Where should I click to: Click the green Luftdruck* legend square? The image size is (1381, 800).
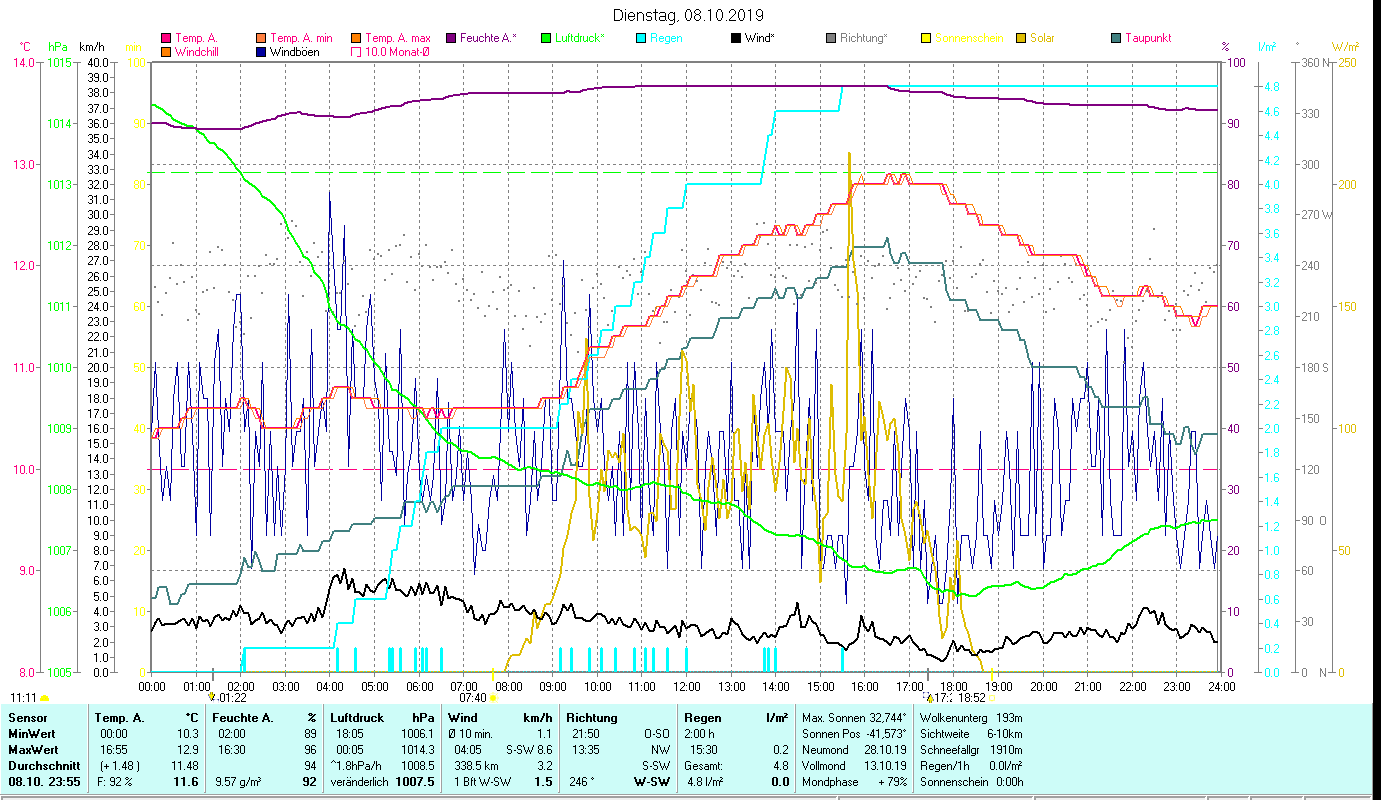coord(546,39)
